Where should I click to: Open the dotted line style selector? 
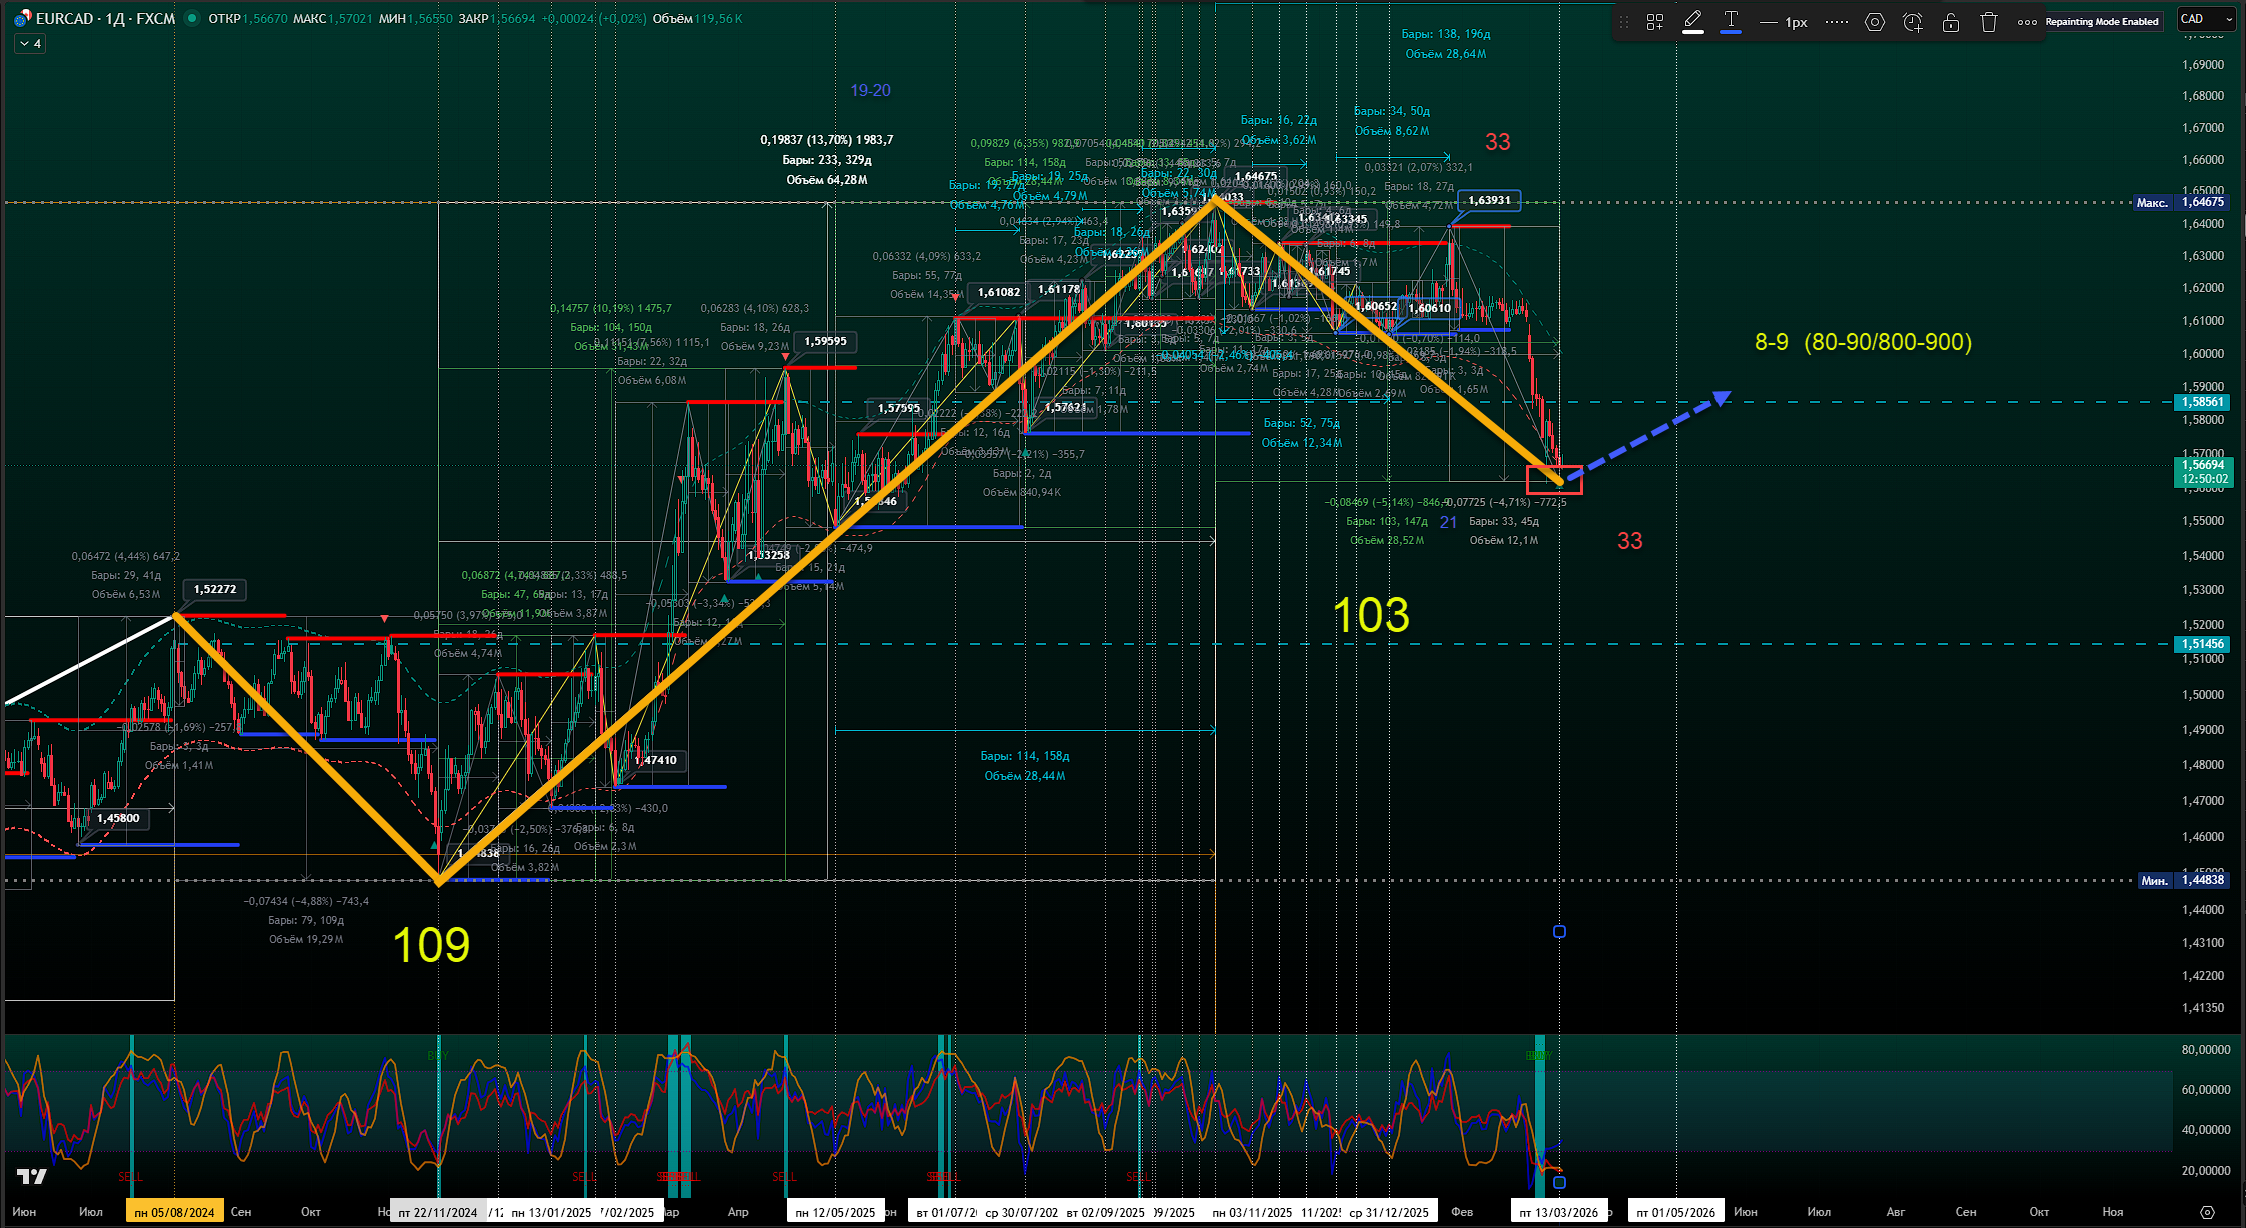(1836, 22)
